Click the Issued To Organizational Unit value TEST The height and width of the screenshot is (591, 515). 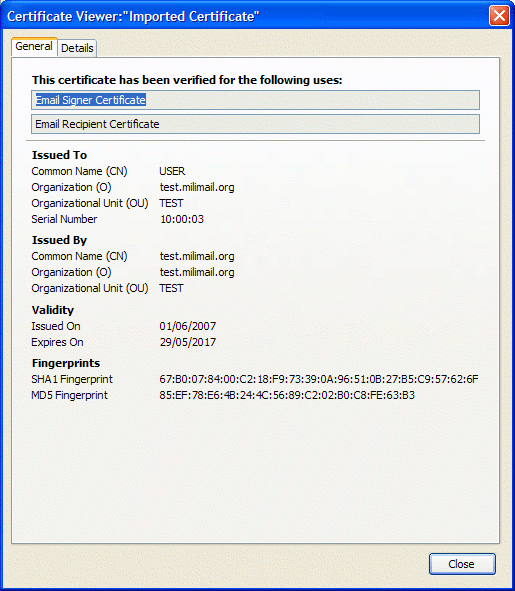tap(171, 203)
